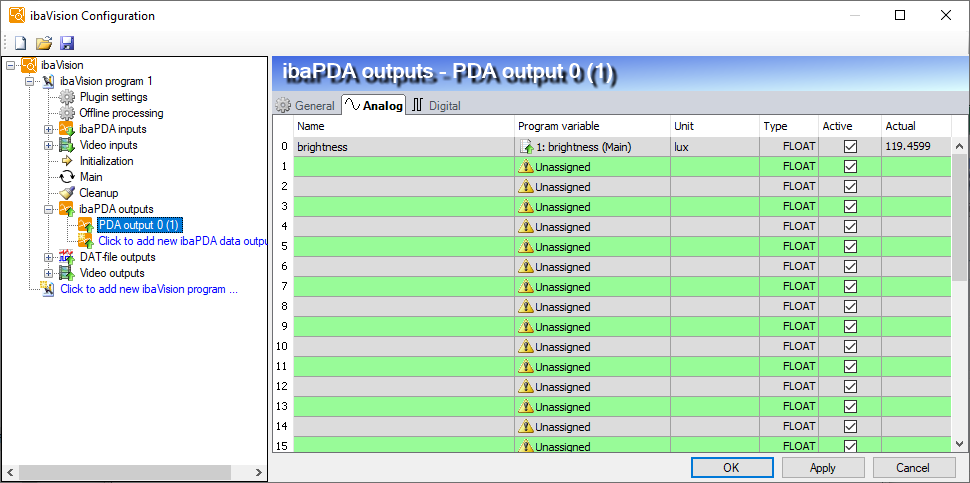Toggle Active checkbox in row 4

click(850, 226)
